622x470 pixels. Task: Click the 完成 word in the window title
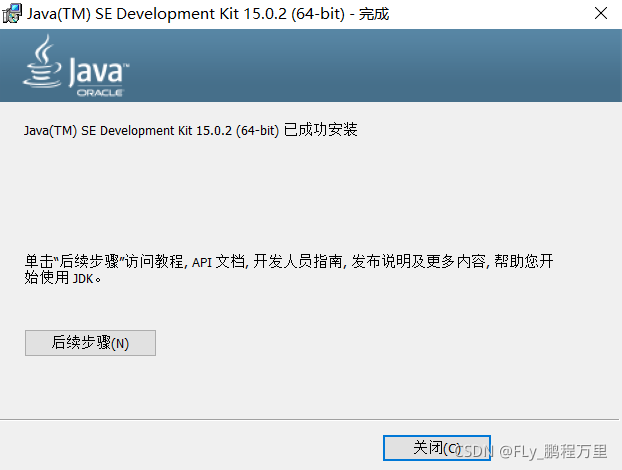point(374,14)
